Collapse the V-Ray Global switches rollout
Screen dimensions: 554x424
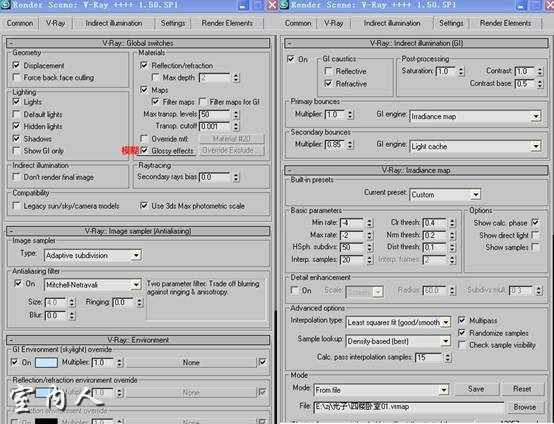(x=138, y=43)
